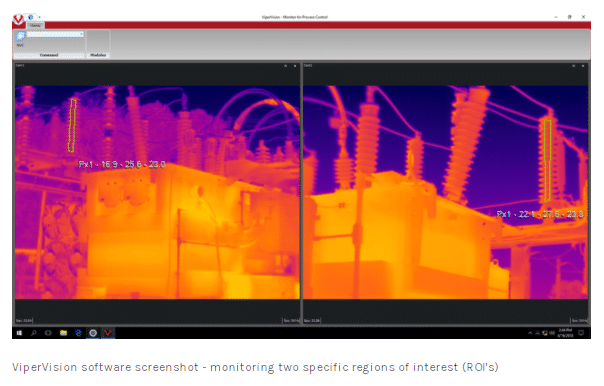Viewport: 604px width, 386px height.
Task: Click the Px1 temperature label in left view
Action: [x=122, y=164]
